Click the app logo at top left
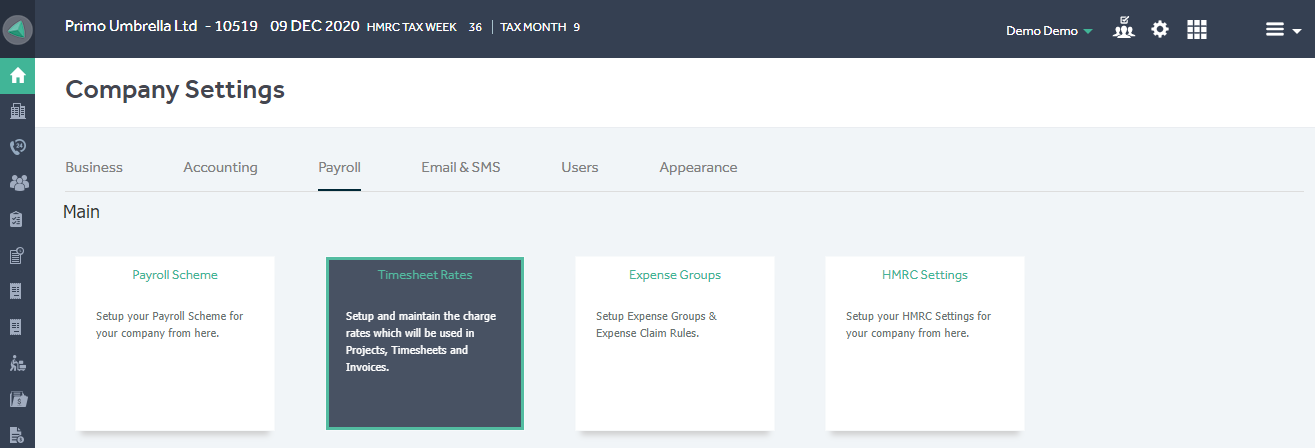 coord(18,29)
